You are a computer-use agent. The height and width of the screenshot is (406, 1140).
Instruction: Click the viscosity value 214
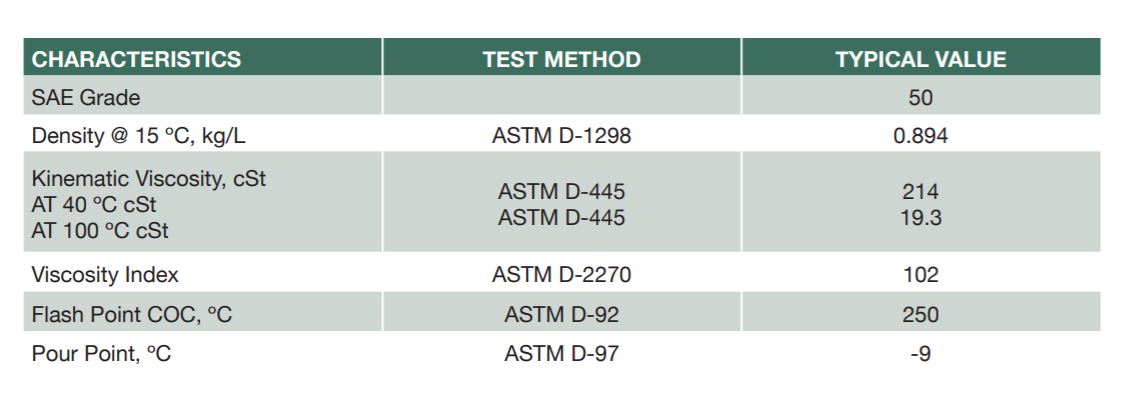(920, 191)
